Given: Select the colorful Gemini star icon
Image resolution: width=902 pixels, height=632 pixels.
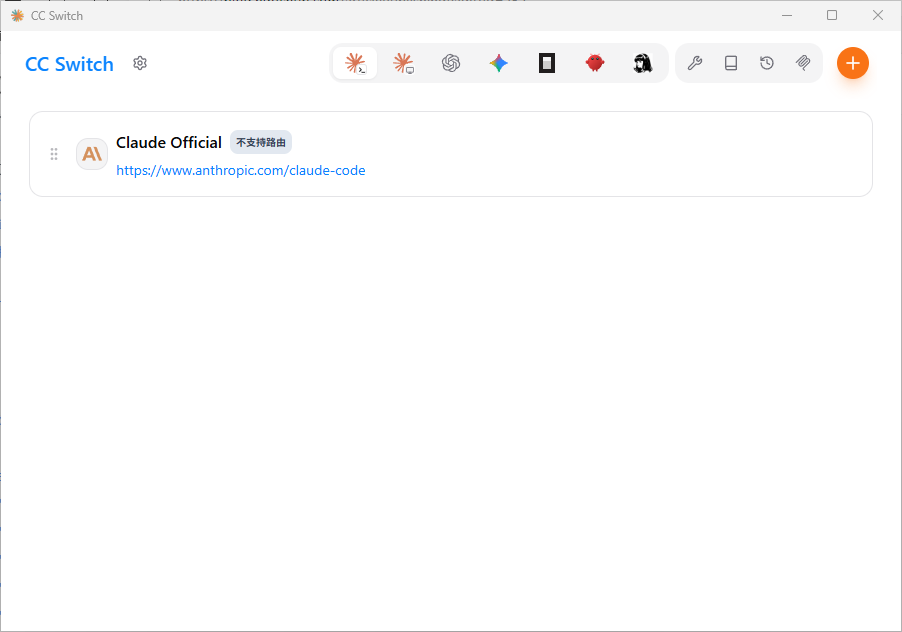Looking at the screenshot, I should 499,63.
